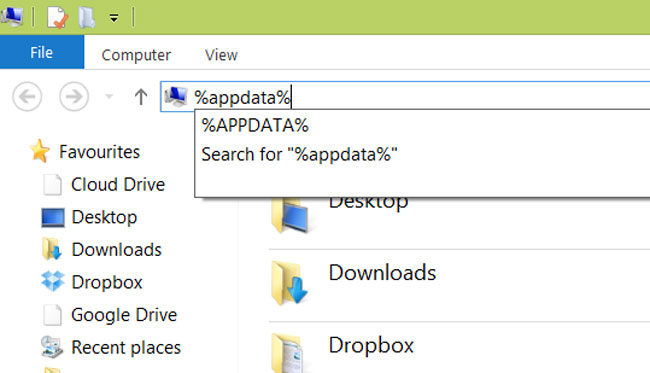Open Recent places in the sidebar
The width and height of the screenshot is (650, 373).
click(126, 347)
